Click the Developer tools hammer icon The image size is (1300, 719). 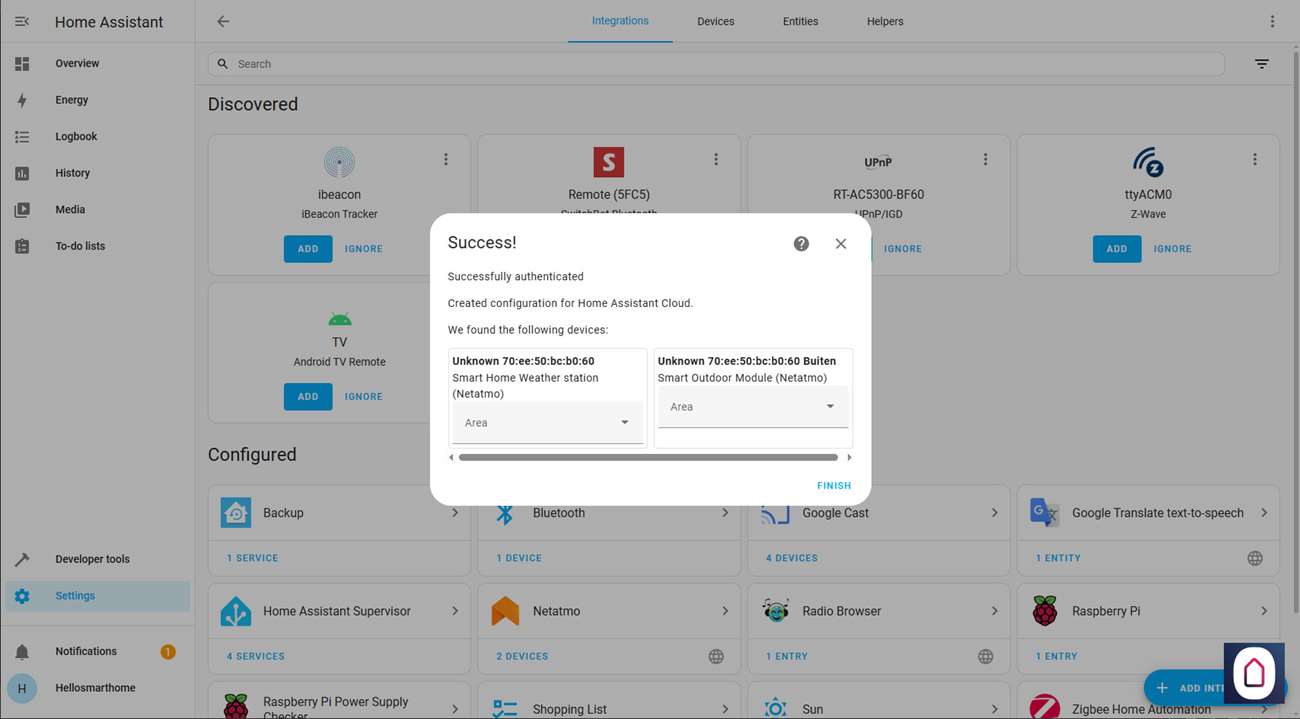click(x=22, y=560)
